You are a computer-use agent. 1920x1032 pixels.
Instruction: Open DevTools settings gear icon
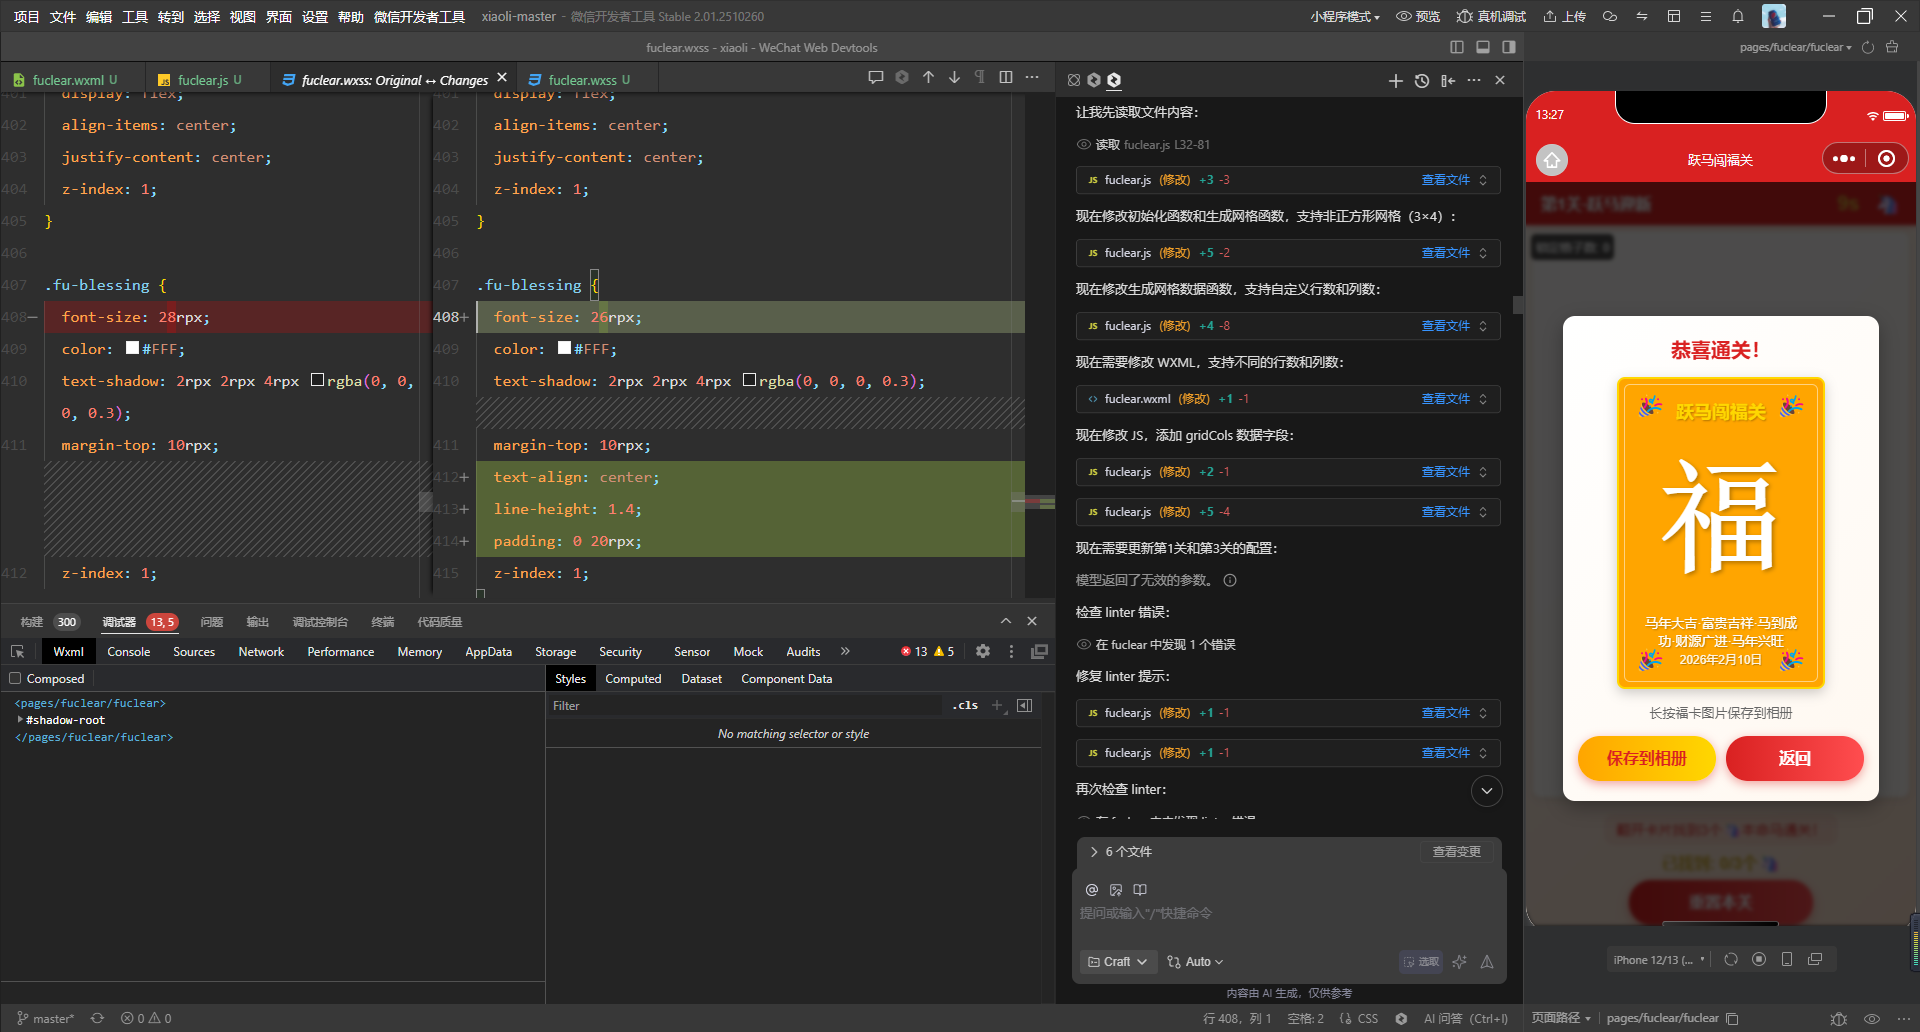click(x=982, y=651)
